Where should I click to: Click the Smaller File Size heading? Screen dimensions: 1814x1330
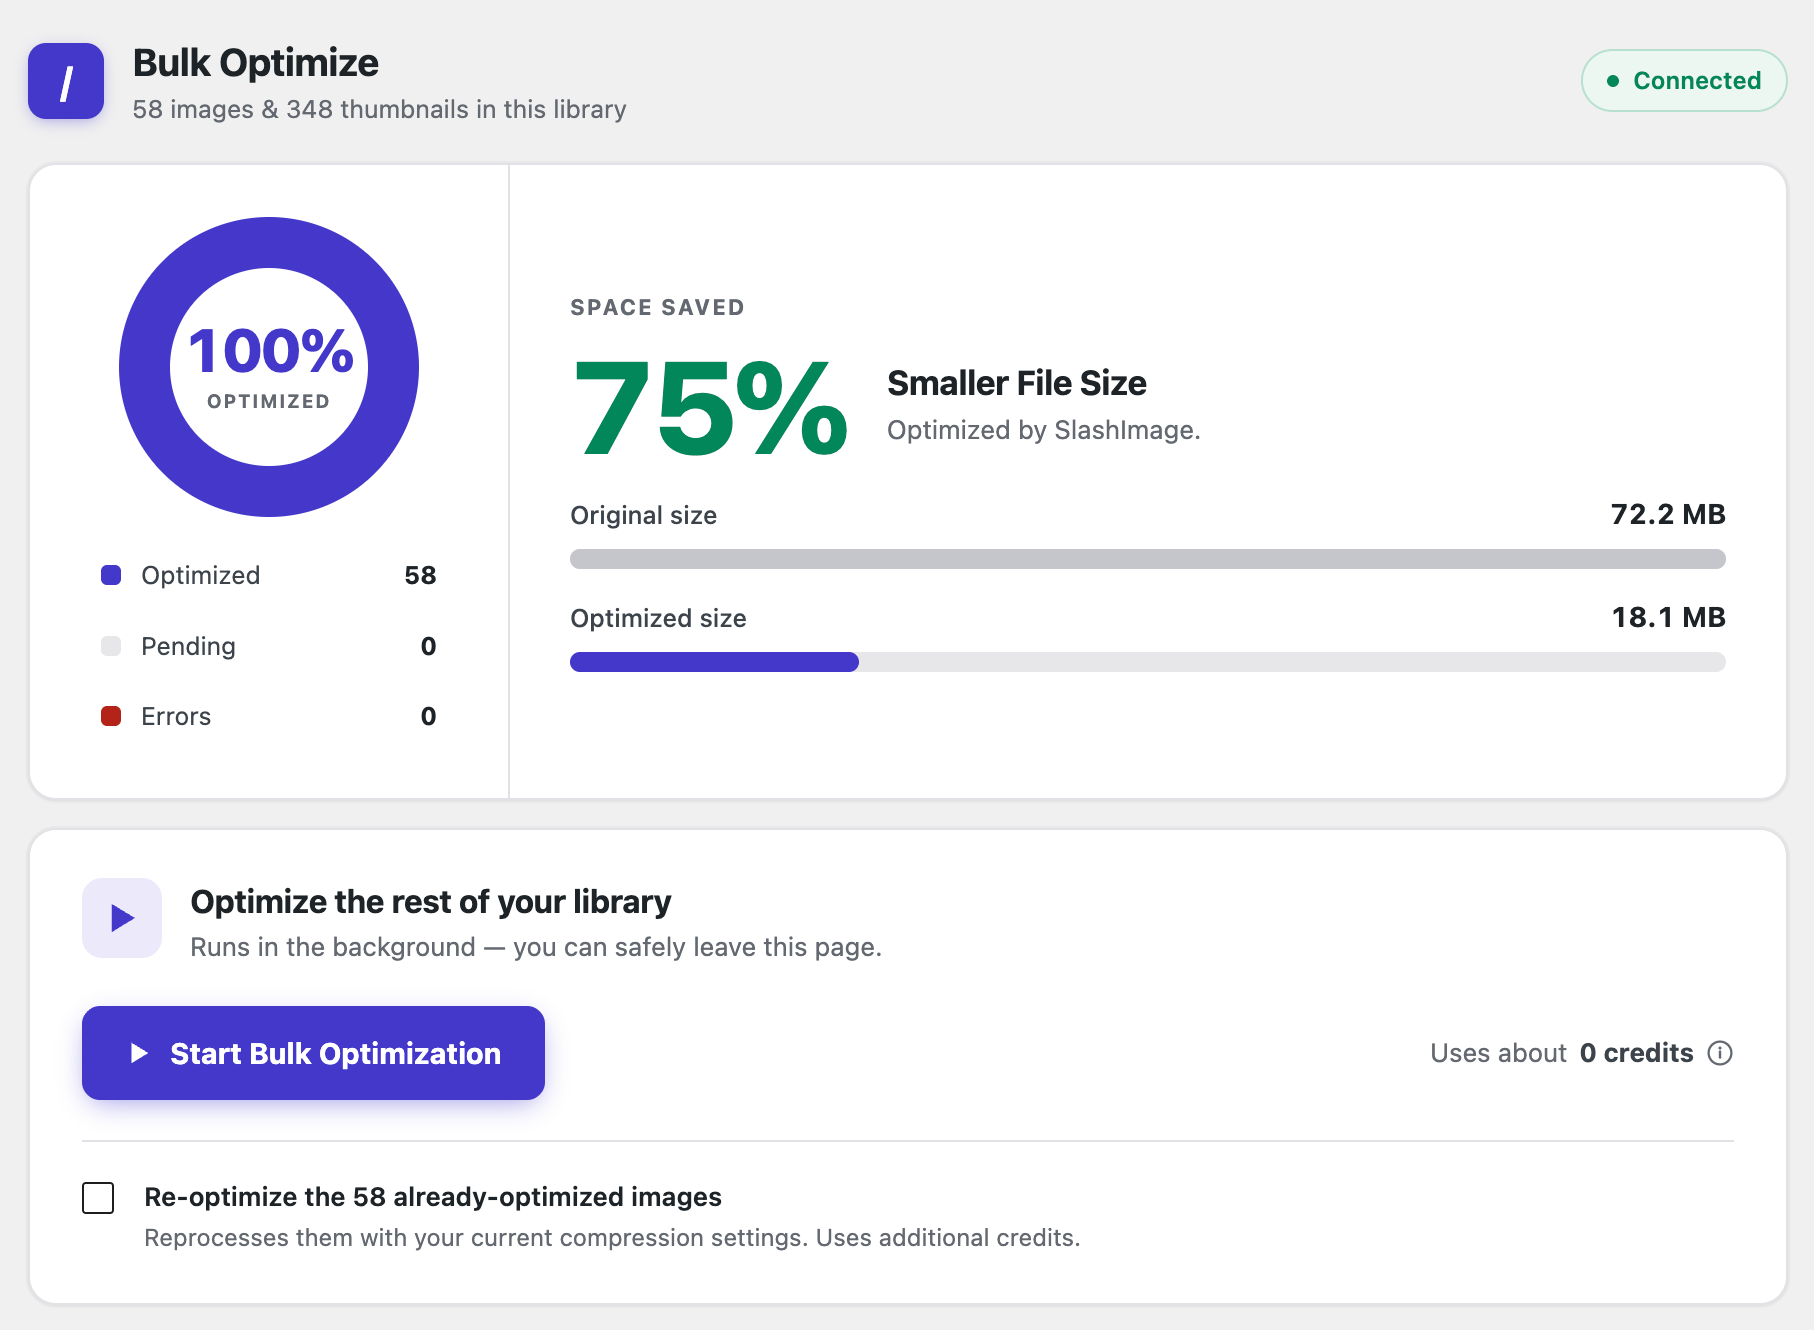click(1017, 383)
